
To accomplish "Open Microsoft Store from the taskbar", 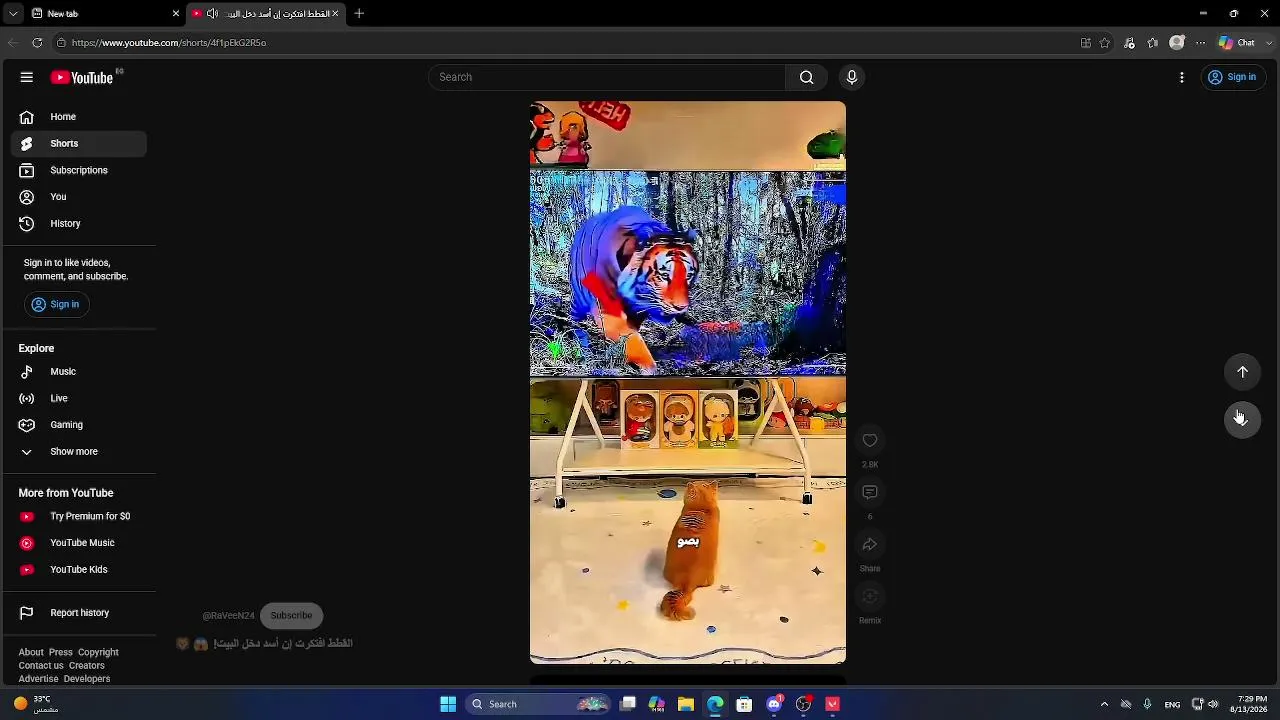I will point(744,704).
